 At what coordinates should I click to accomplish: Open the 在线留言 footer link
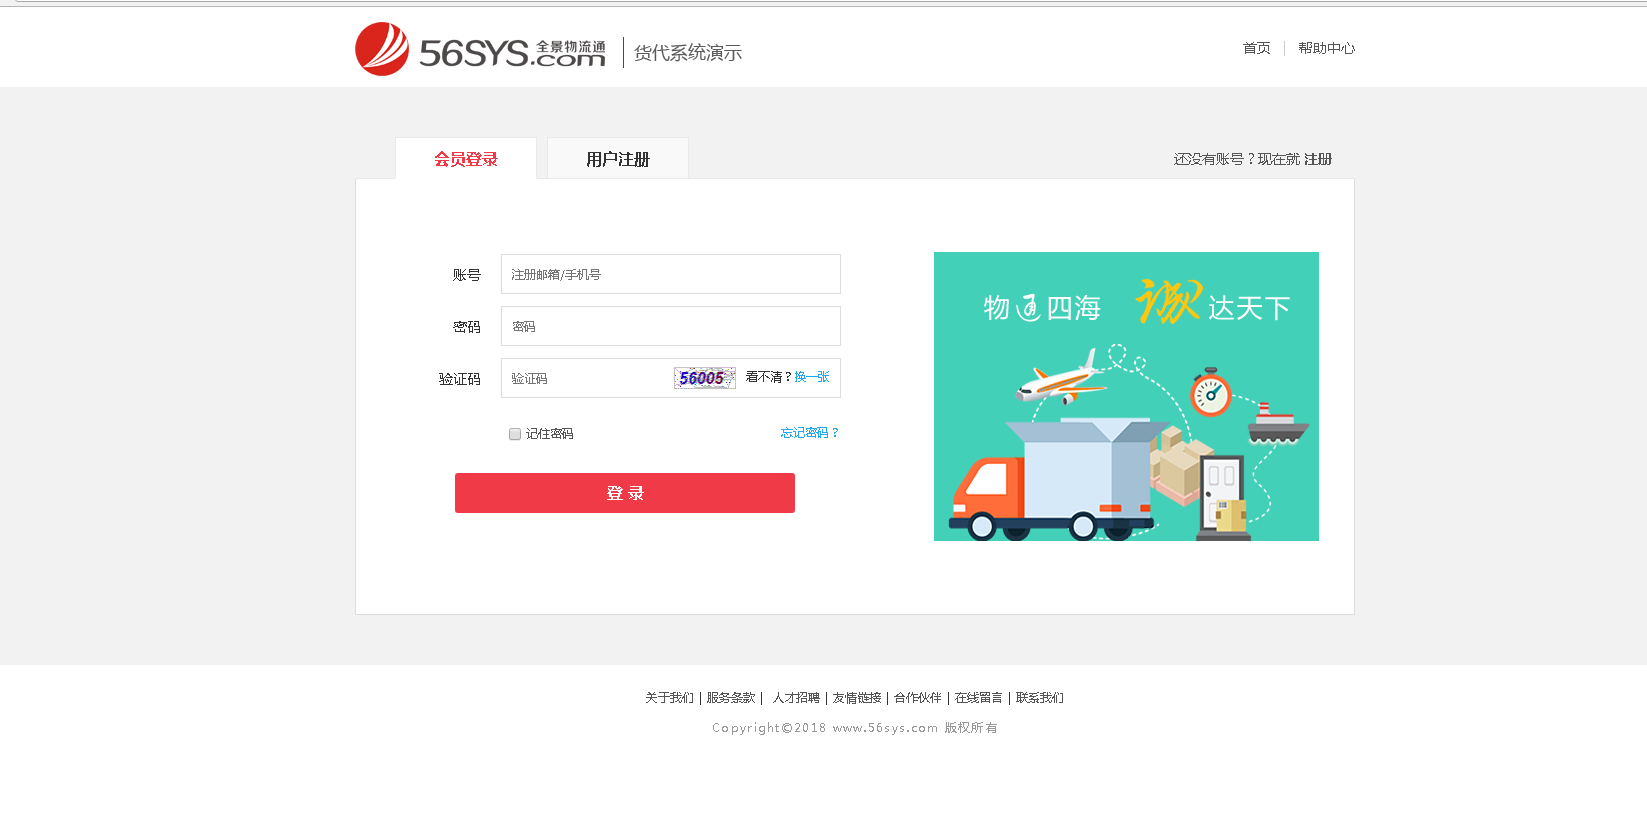(x=978, y=698)
